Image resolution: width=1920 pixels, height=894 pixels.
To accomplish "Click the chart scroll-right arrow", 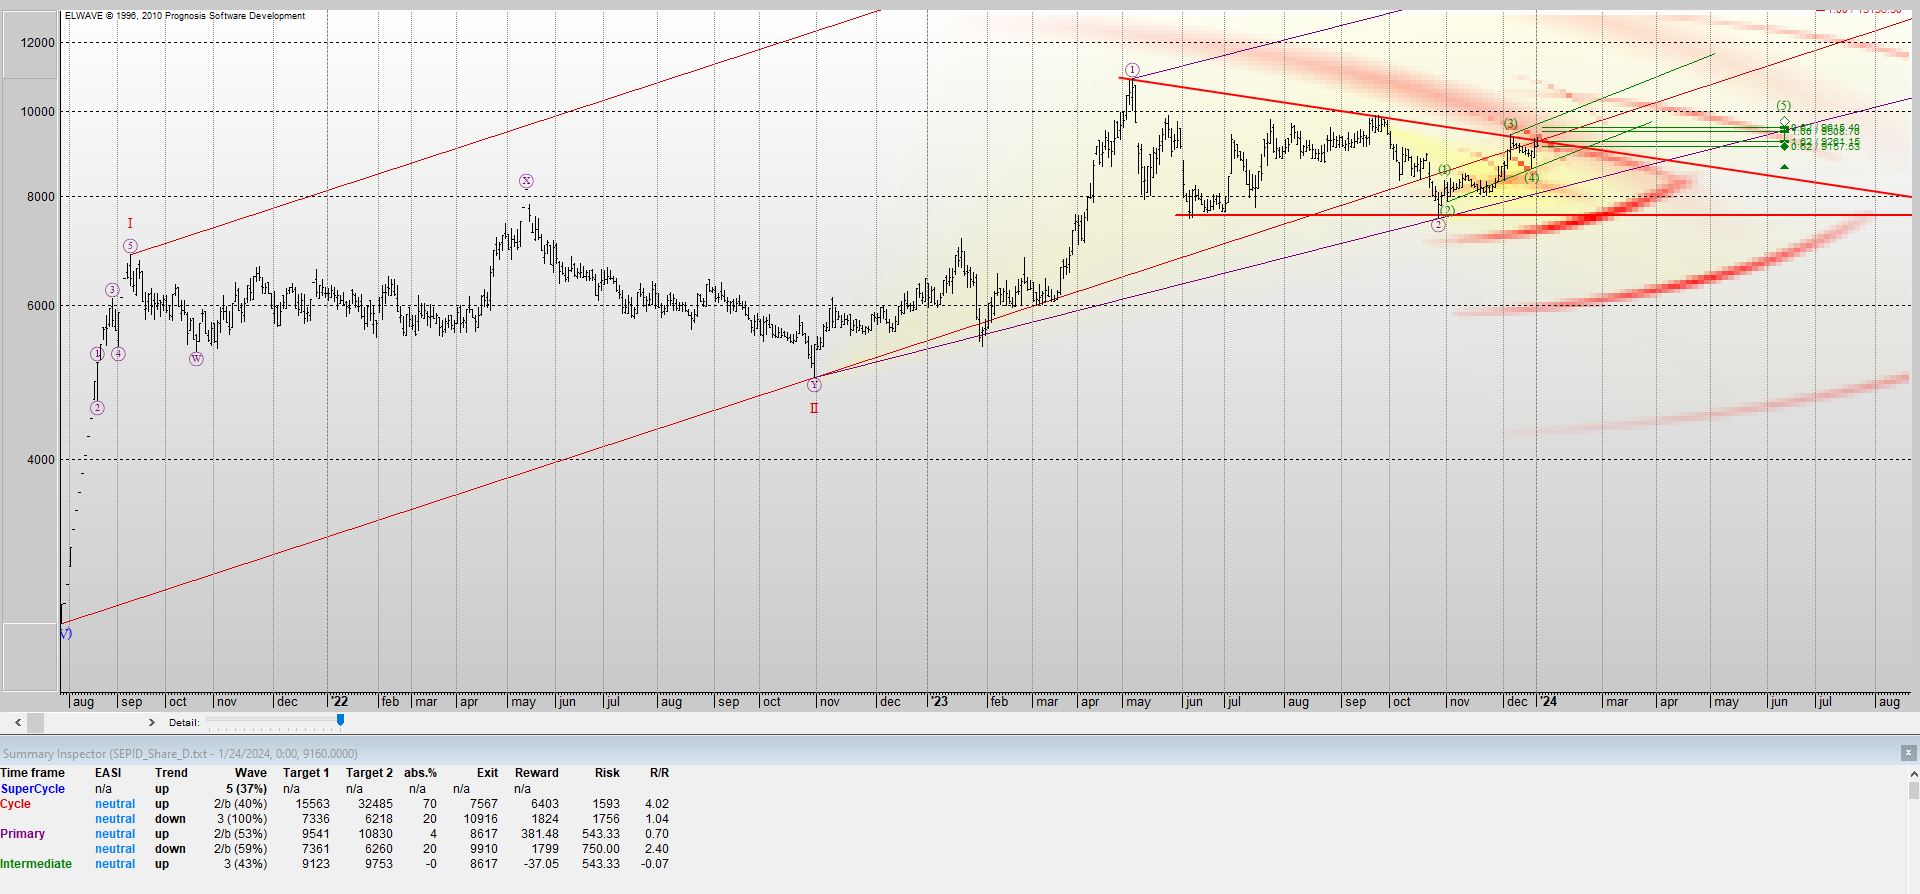I will coord(152,722).
